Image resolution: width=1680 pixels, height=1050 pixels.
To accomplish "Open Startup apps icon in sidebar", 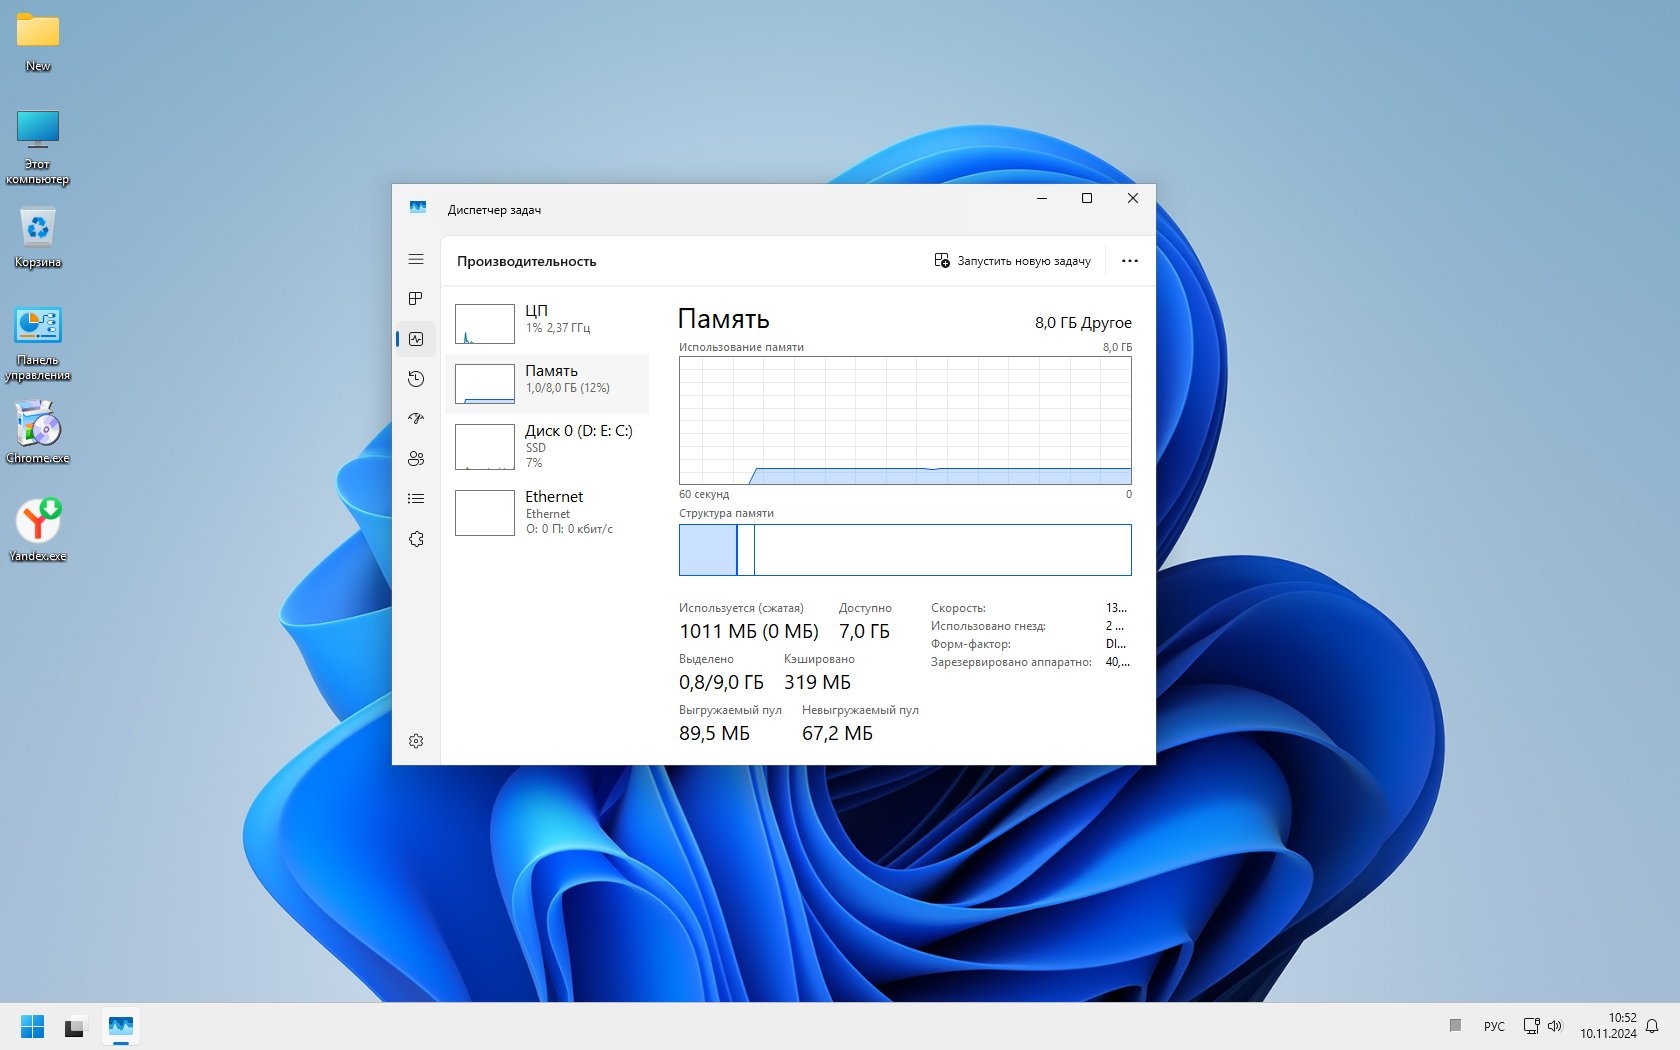I will coord(416,419).
